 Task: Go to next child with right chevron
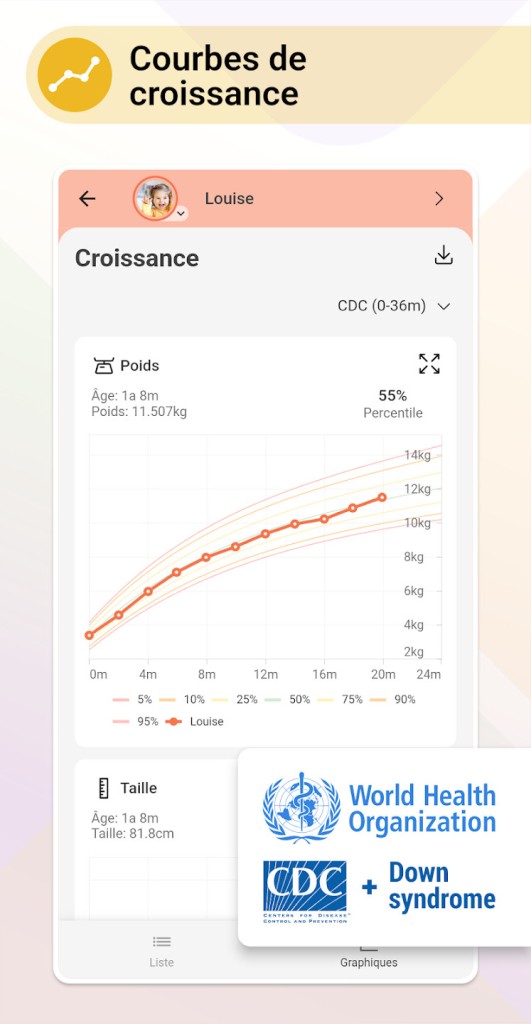(x=439, y=199)
